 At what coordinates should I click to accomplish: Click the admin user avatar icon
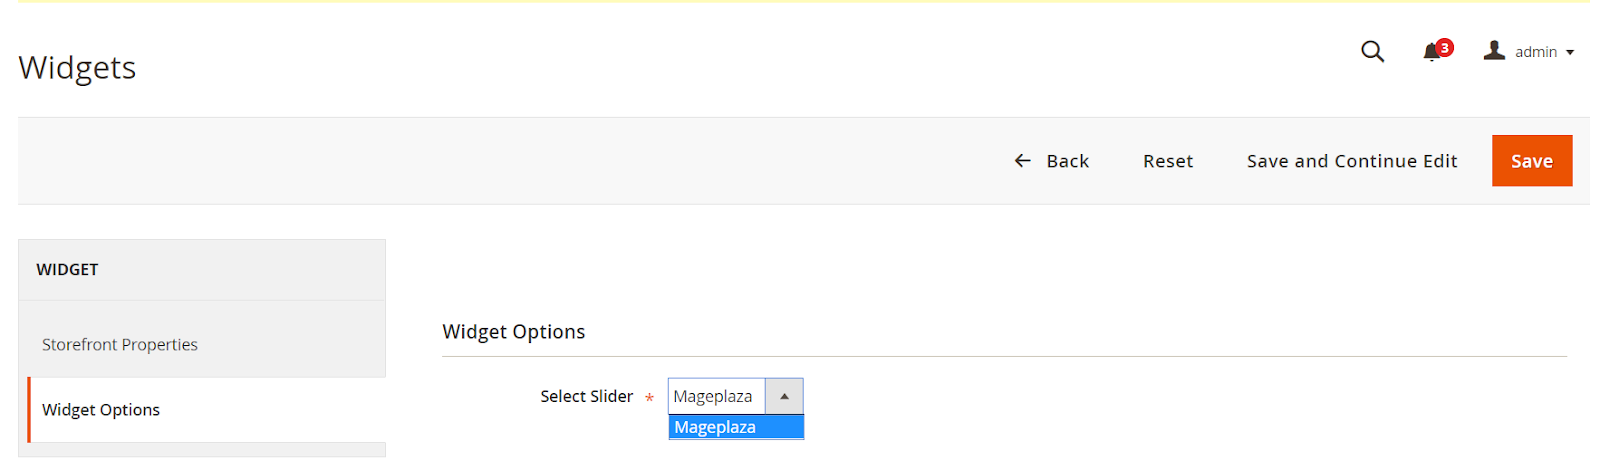coord(1494,50)
